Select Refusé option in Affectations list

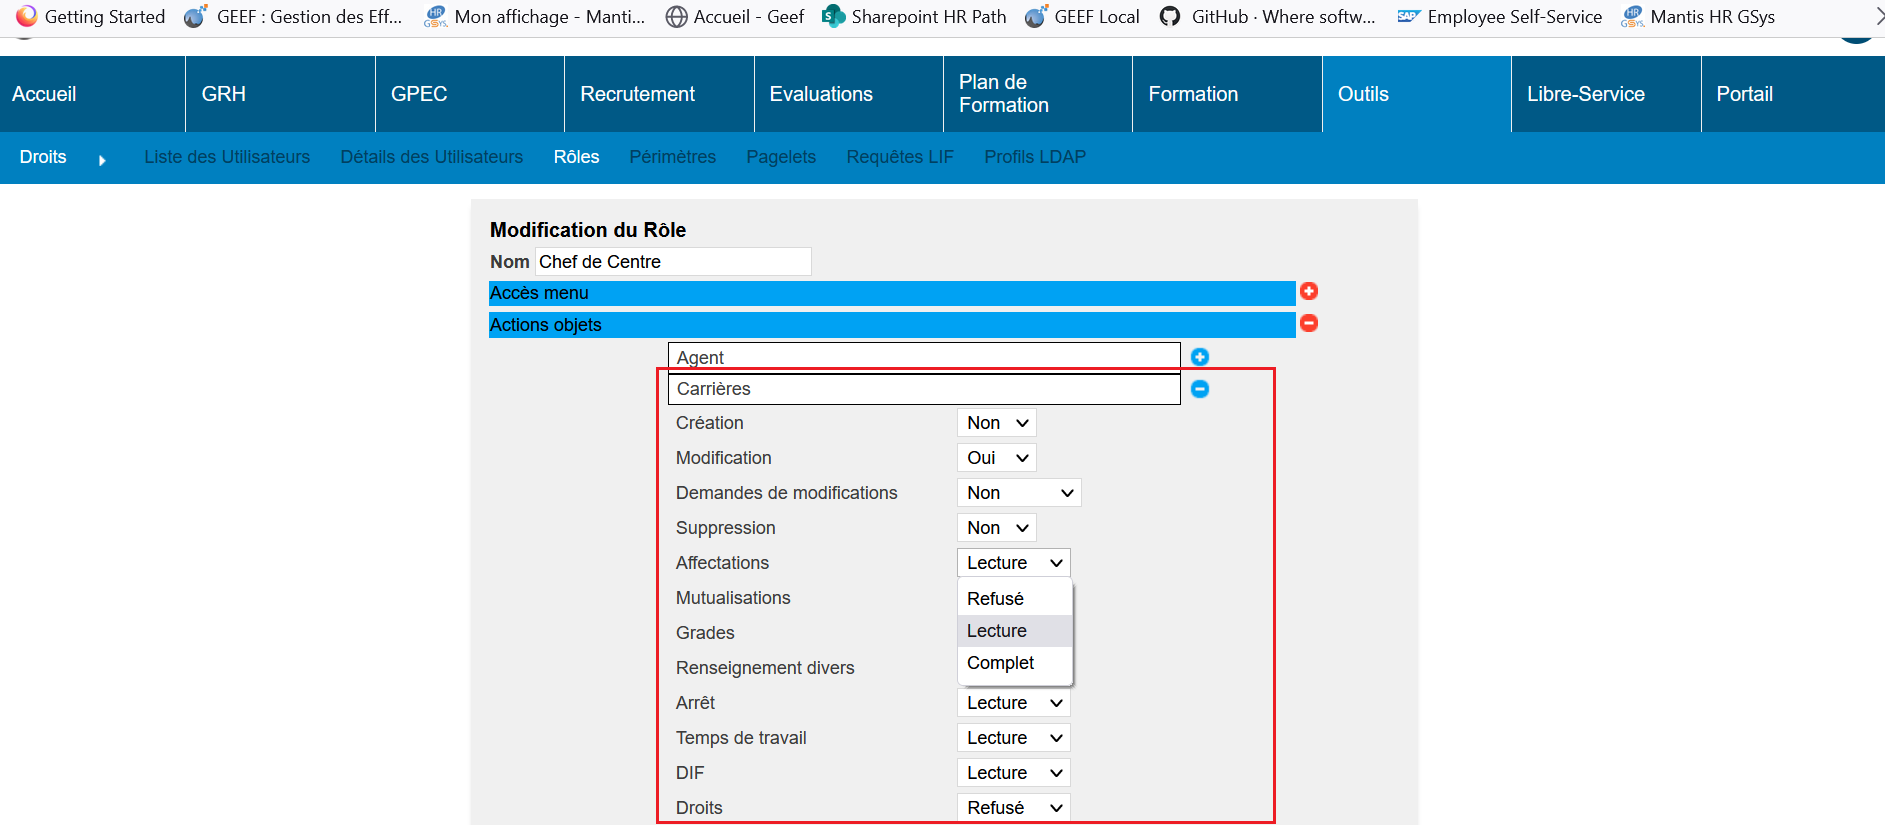tap(996, 599)
